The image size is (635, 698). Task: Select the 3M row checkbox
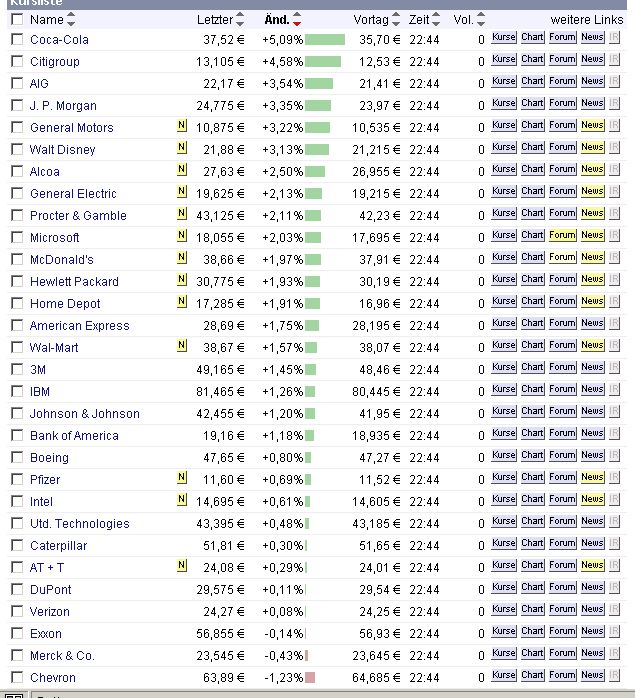(17, 369)
